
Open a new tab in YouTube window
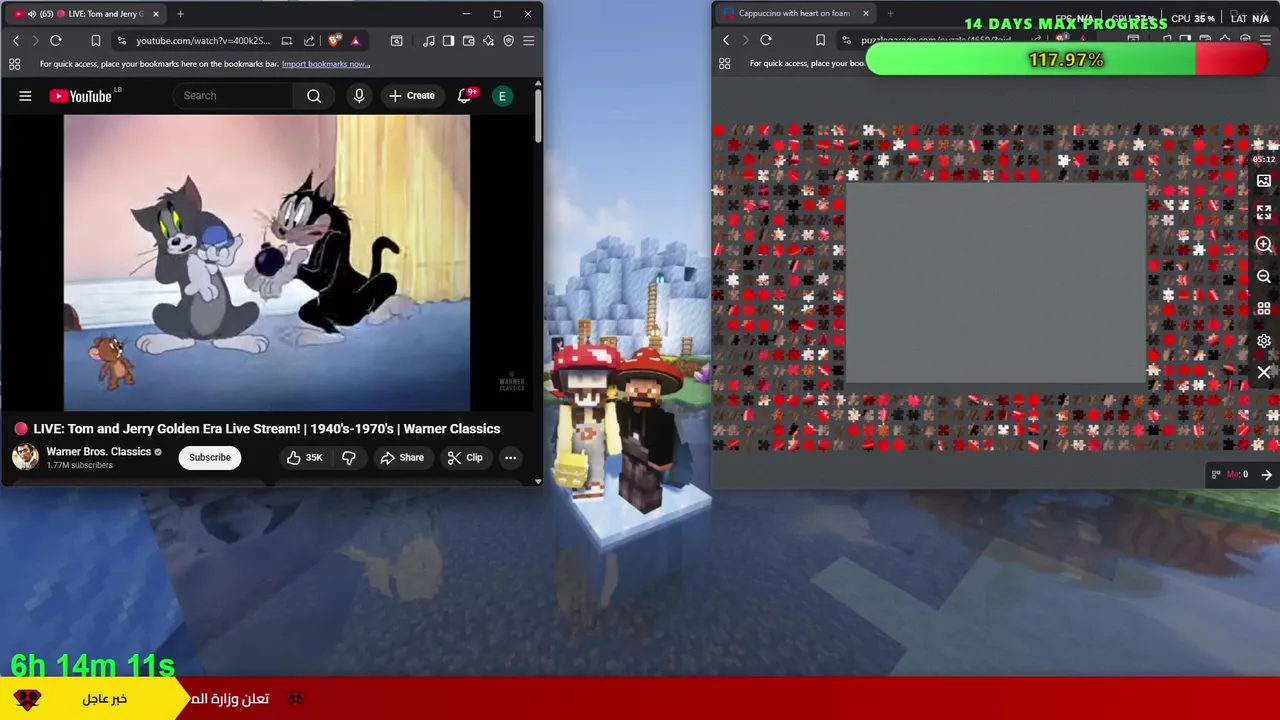pos(180,14)
